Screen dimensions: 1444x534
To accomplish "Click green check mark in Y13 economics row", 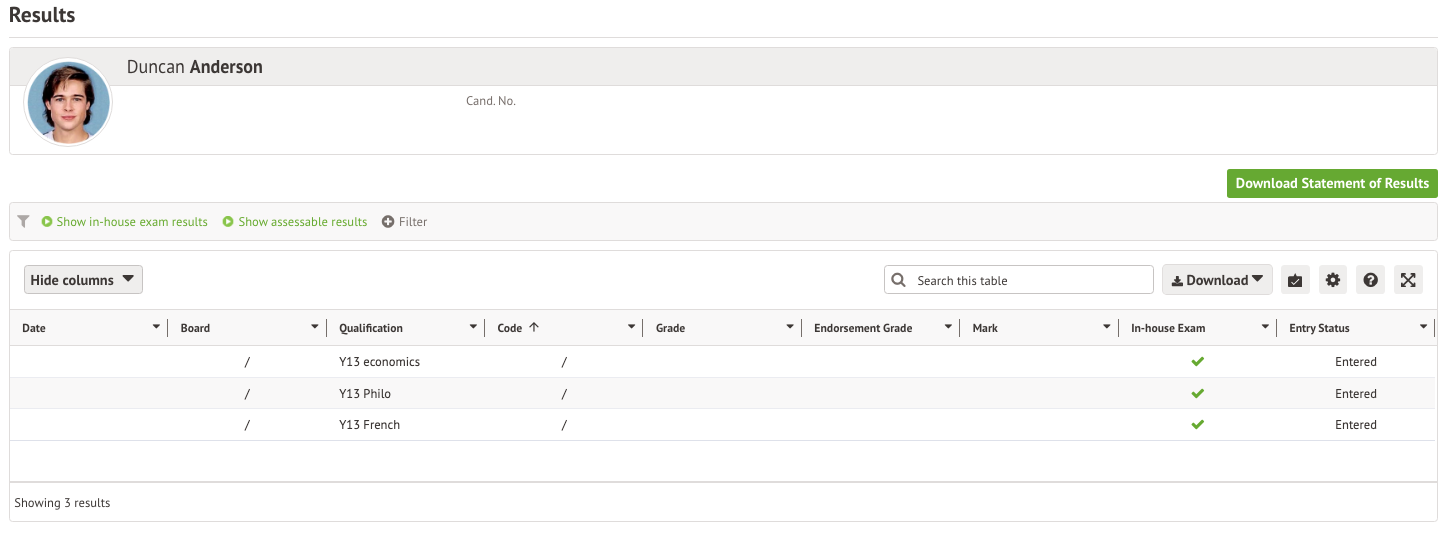I will tap(1197, 362).
